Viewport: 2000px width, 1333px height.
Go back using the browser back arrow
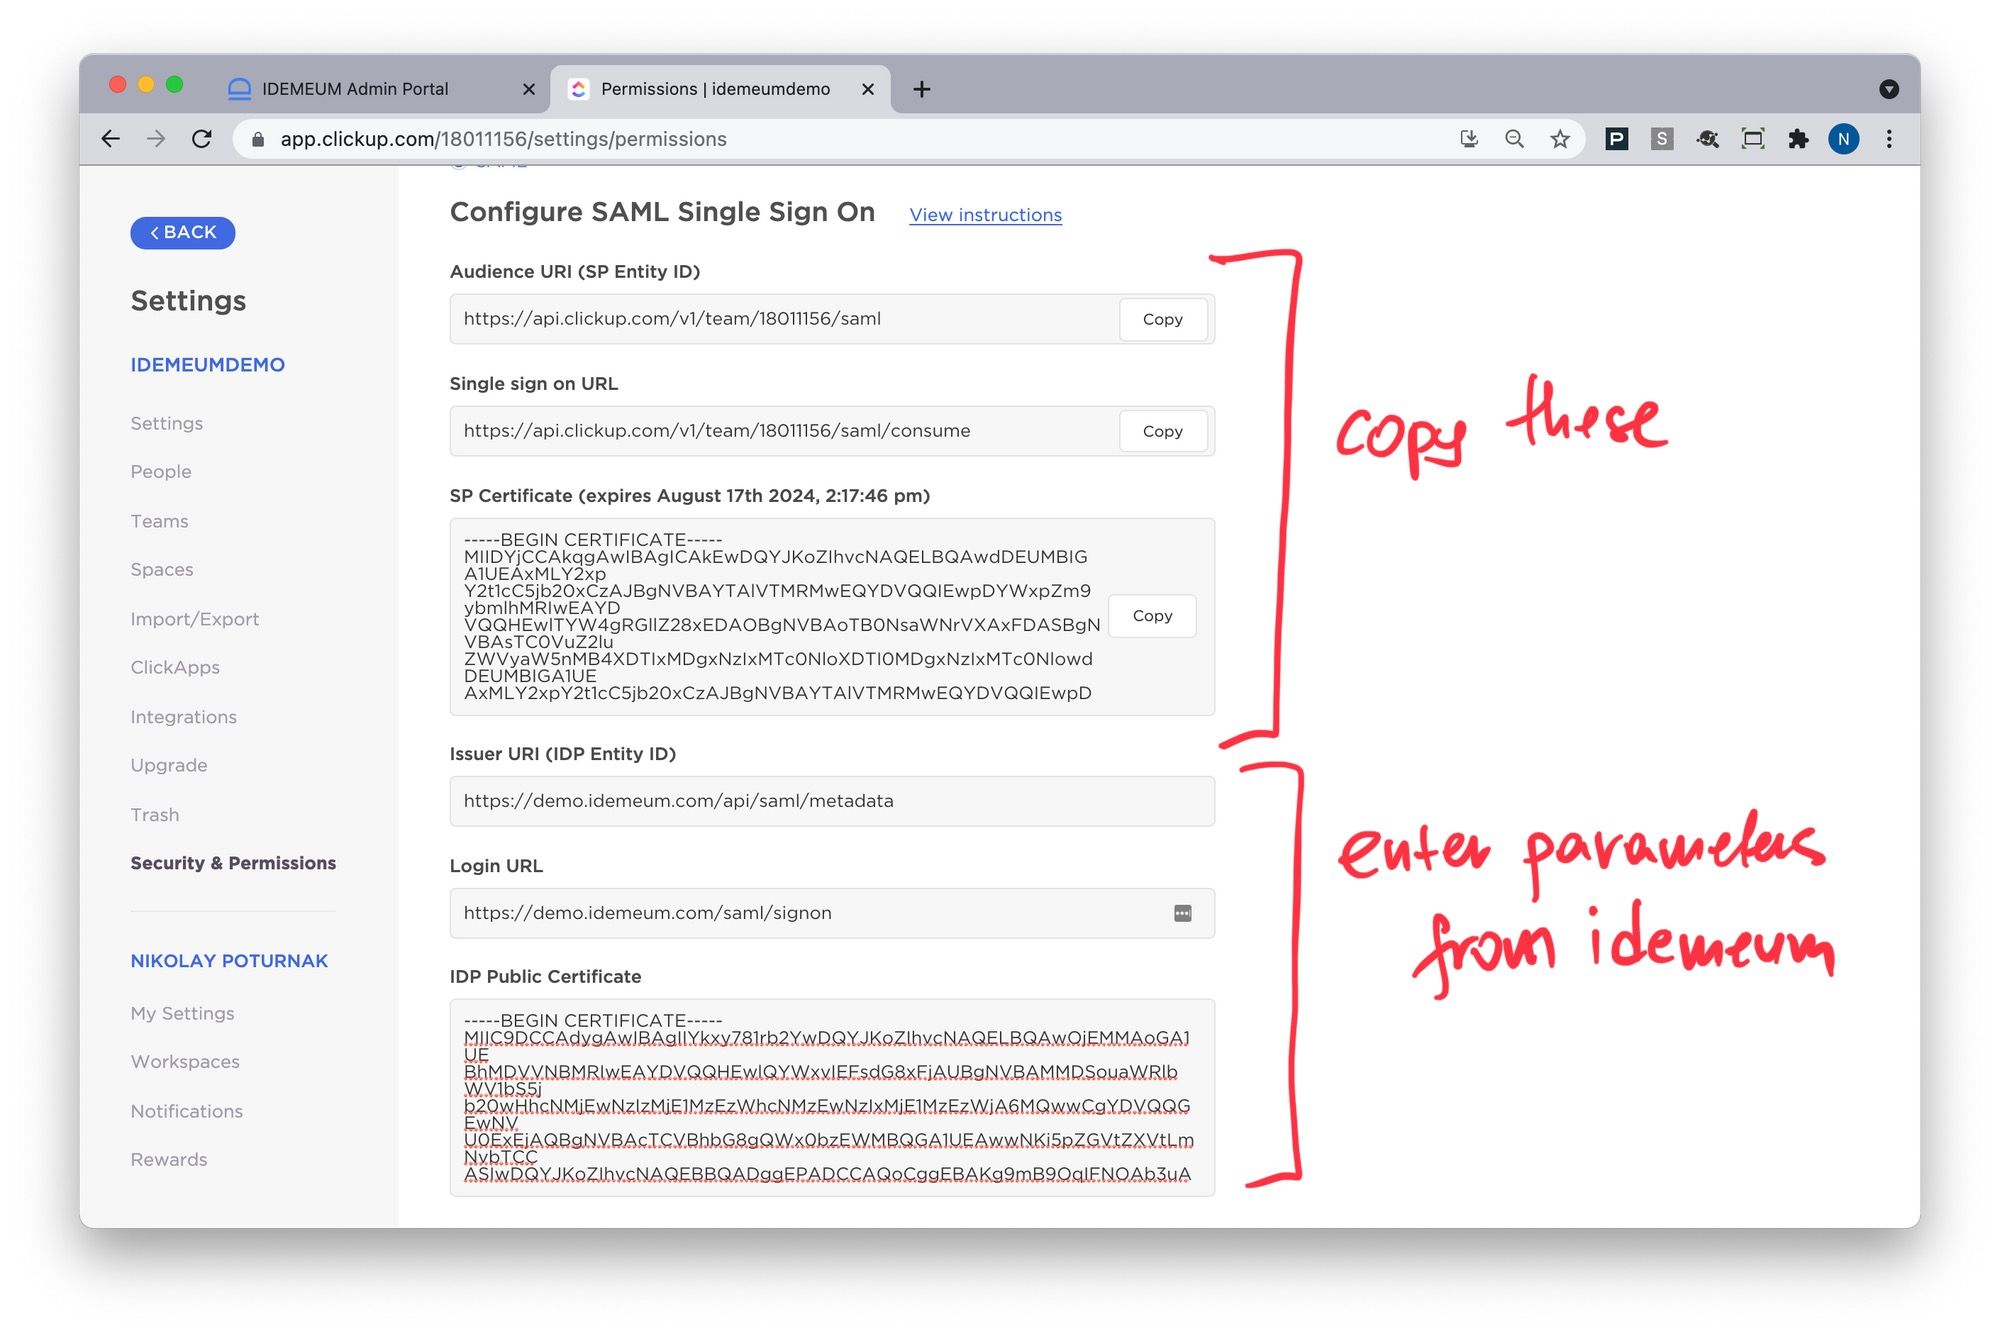click(111, 139)
